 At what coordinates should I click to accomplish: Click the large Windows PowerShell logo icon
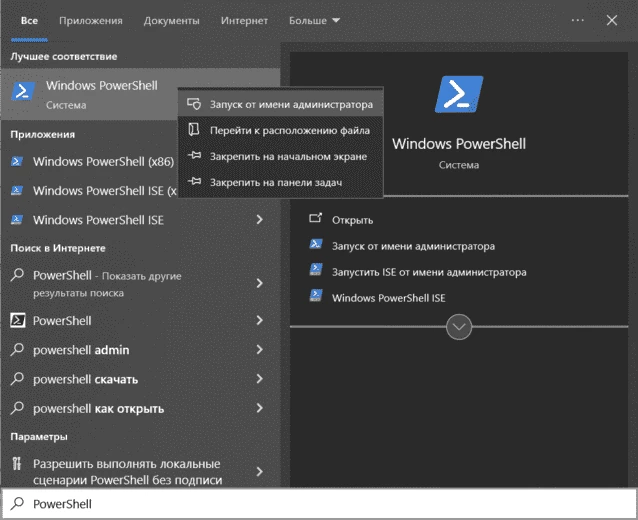coord(459,94)
